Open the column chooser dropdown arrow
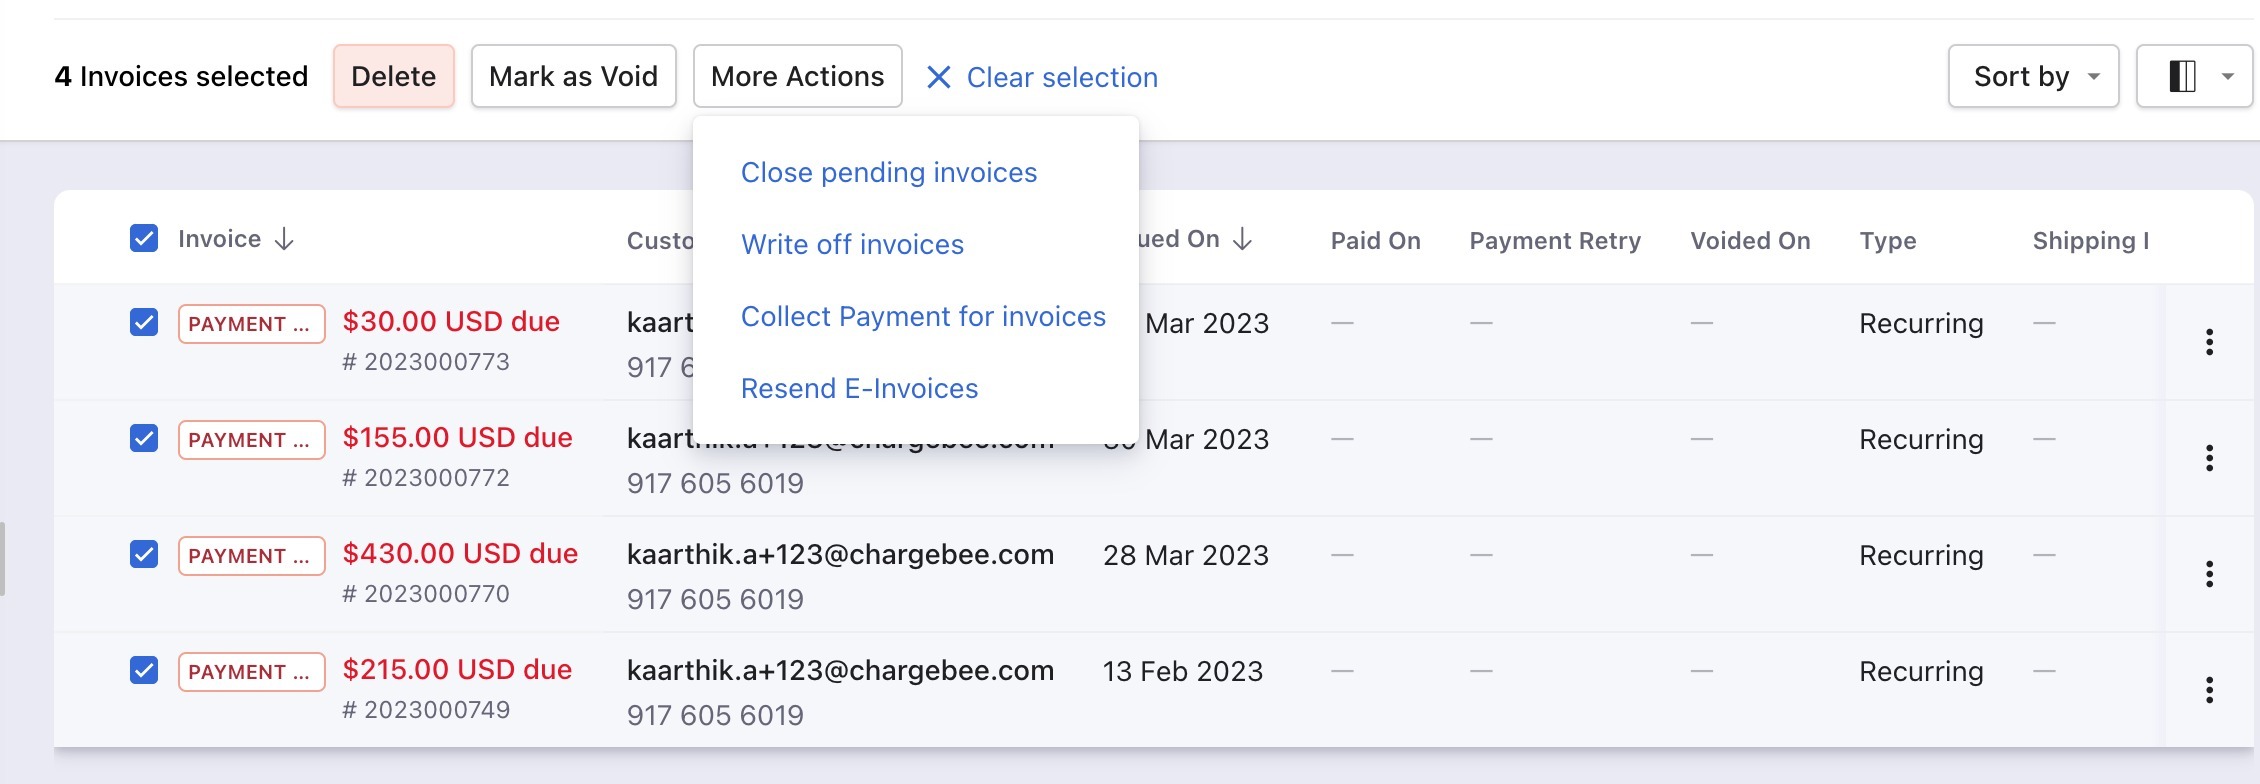The height and width of the screenshot is (784, 2260). (x=2227, y=76)
